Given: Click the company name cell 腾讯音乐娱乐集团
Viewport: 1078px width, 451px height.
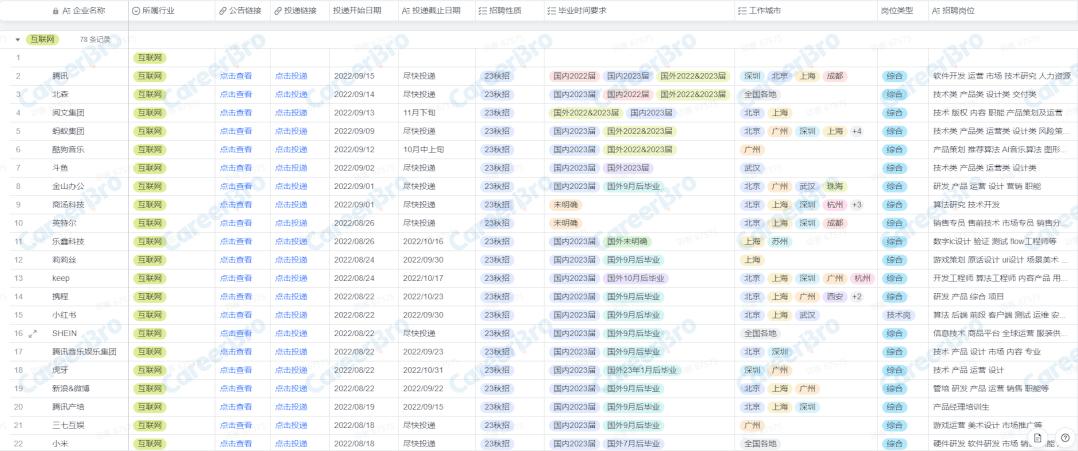Looking at the screenshot, I should pyautogui.click(x=85, y=351).
